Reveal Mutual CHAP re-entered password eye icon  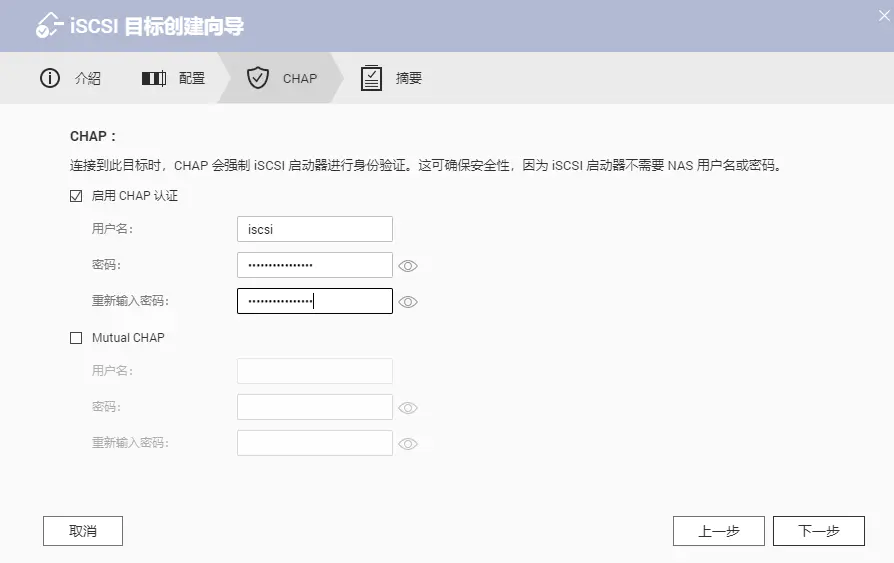coord(408,444)
